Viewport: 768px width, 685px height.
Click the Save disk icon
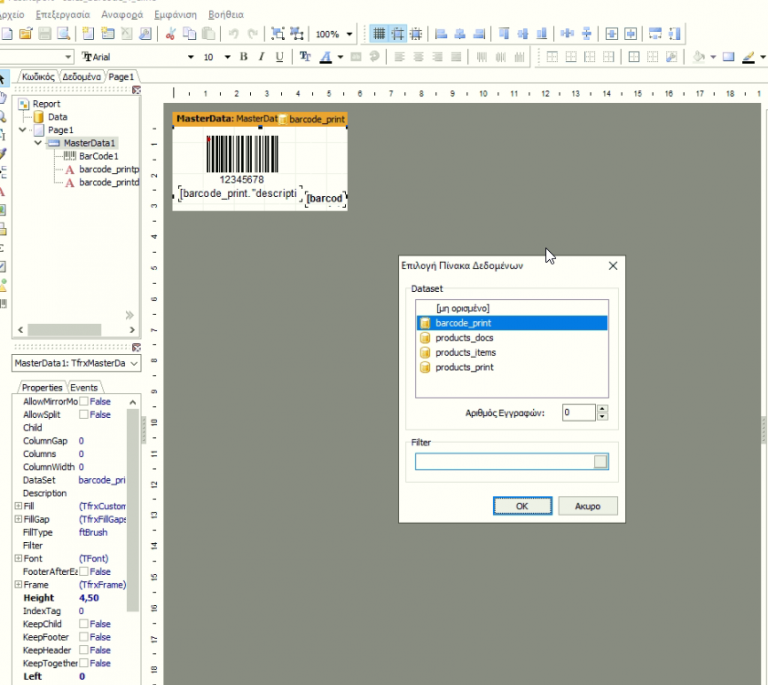pos(45,34)
